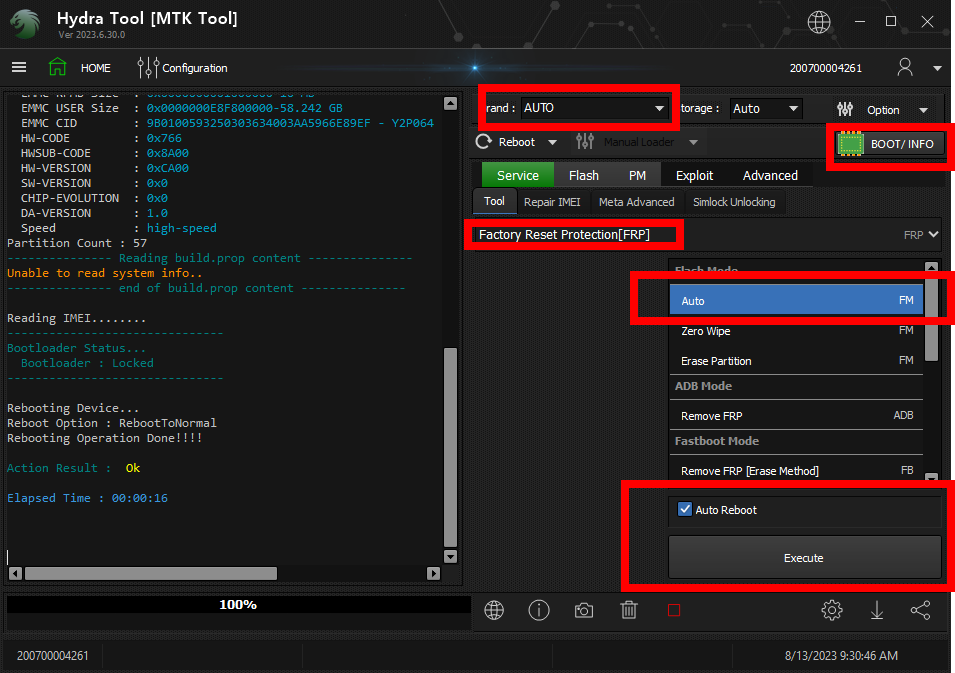Click the status bar serial 200700004261

click(x=52, y=655)
